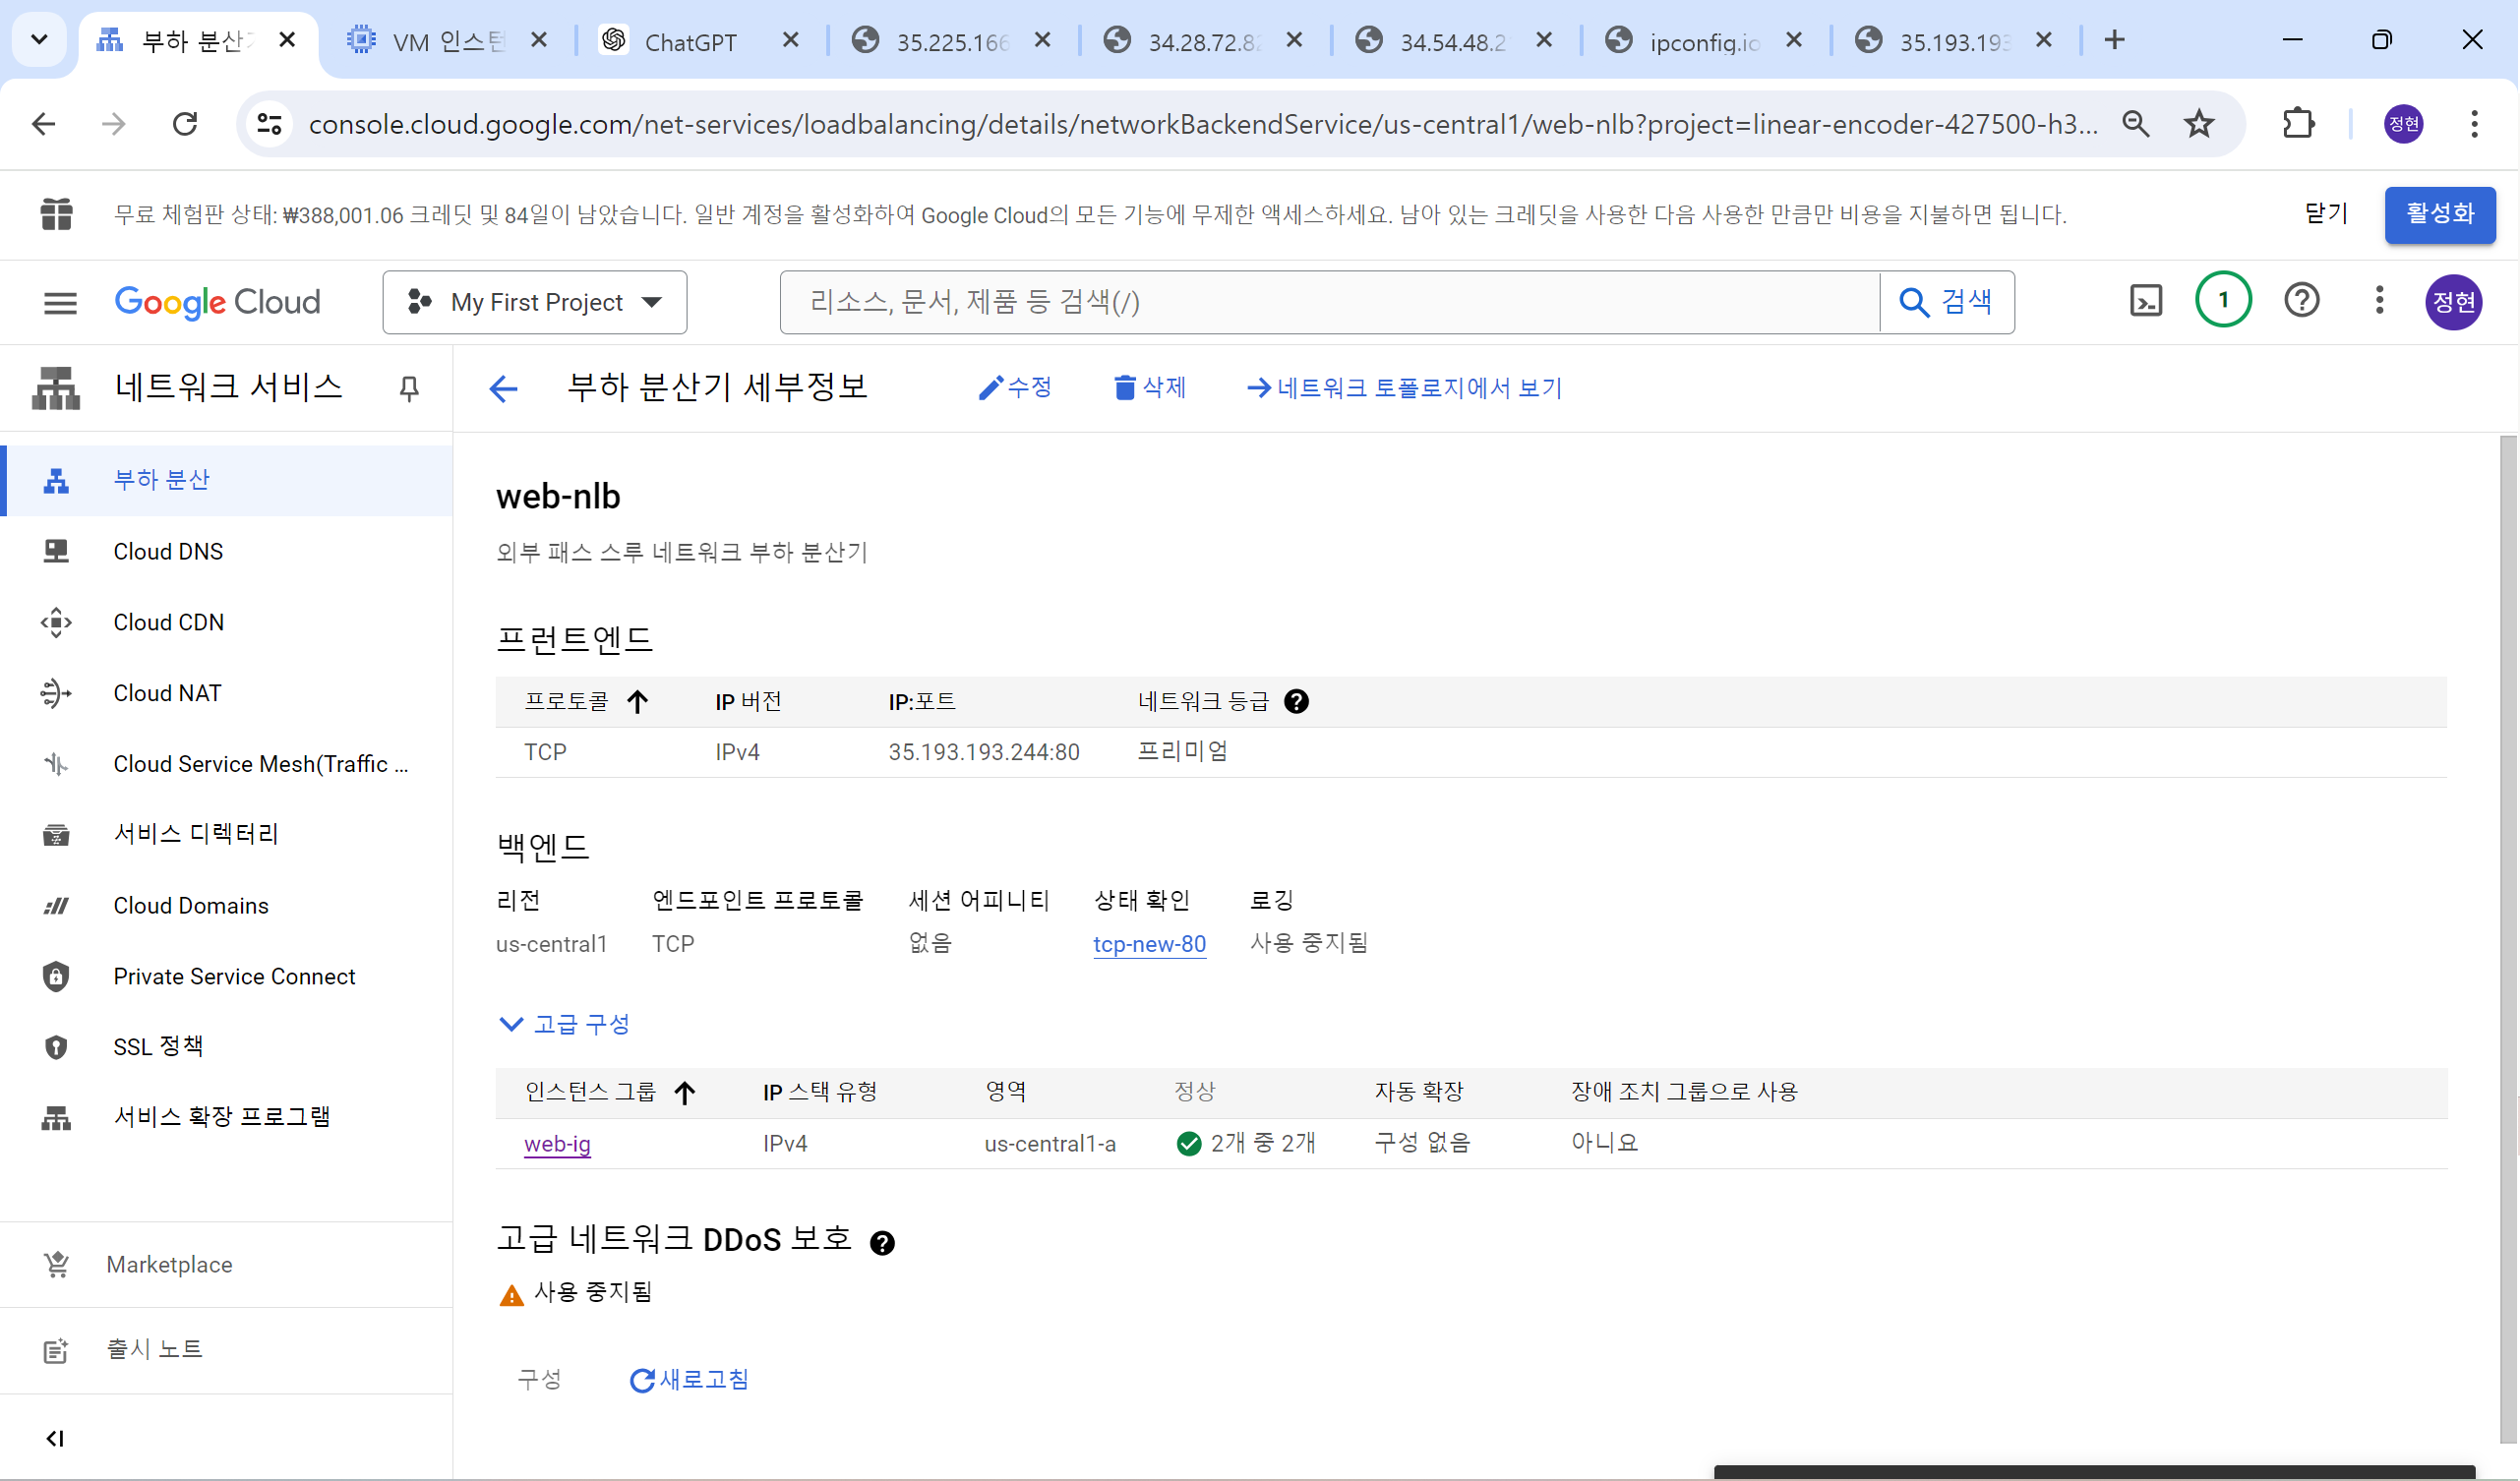Open the help question mark icon

(2301, 300)
